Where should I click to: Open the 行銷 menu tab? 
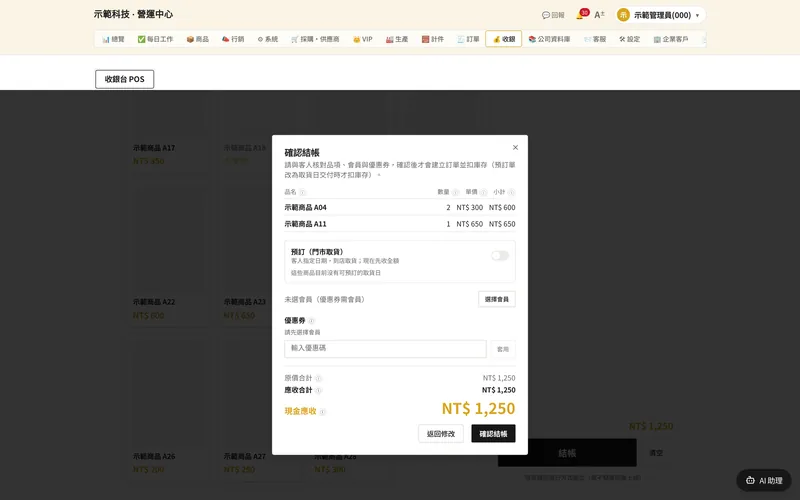coord(233,39)
